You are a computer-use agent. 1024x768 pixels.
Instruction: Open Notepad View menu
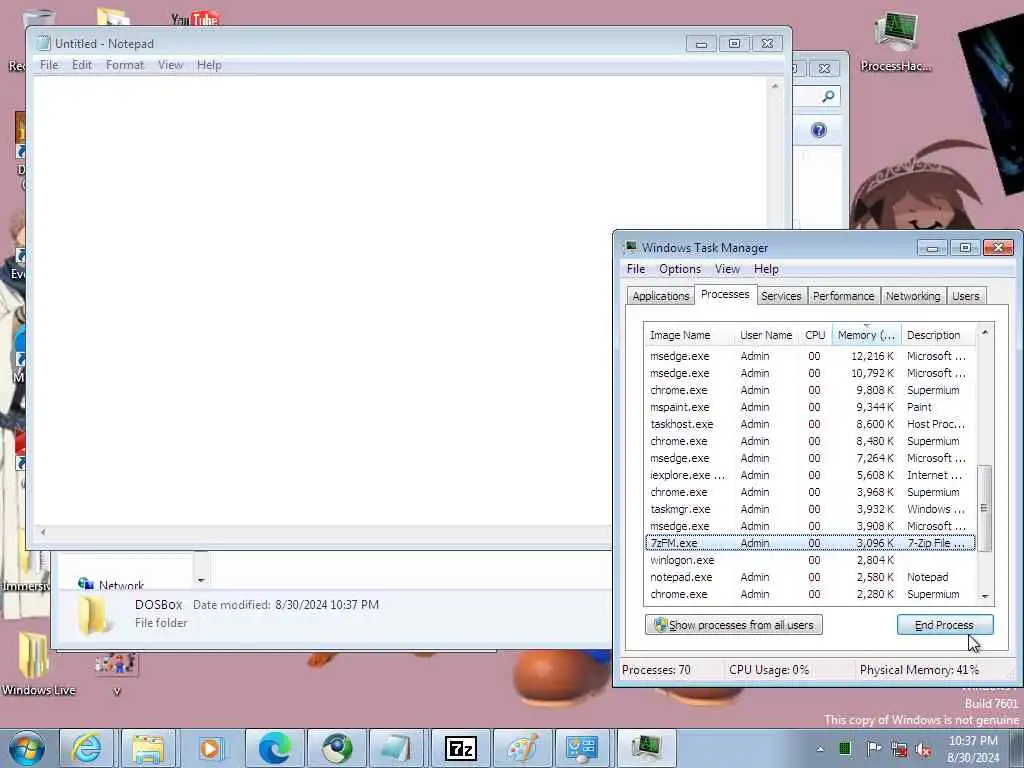tap(170, 65)
